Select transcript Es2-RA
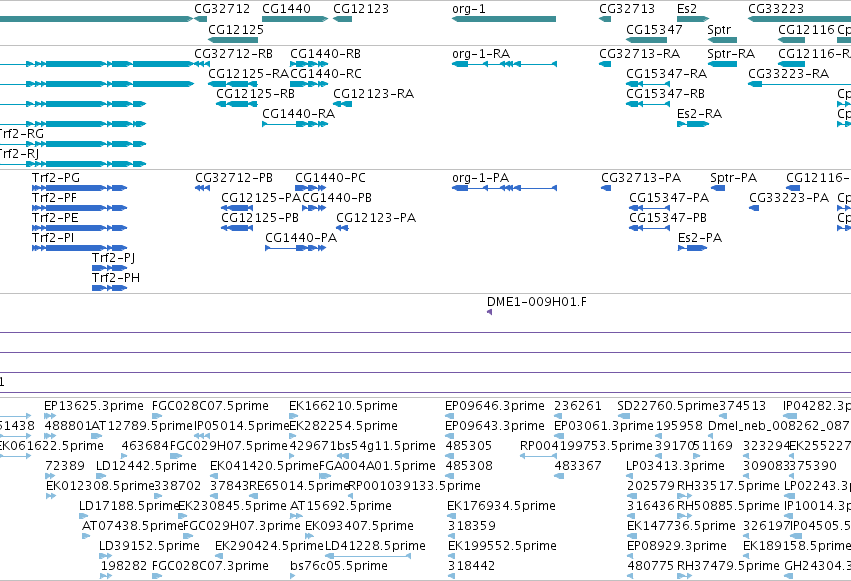The width and height of the screenshot is (851, 581). (700, 114)
